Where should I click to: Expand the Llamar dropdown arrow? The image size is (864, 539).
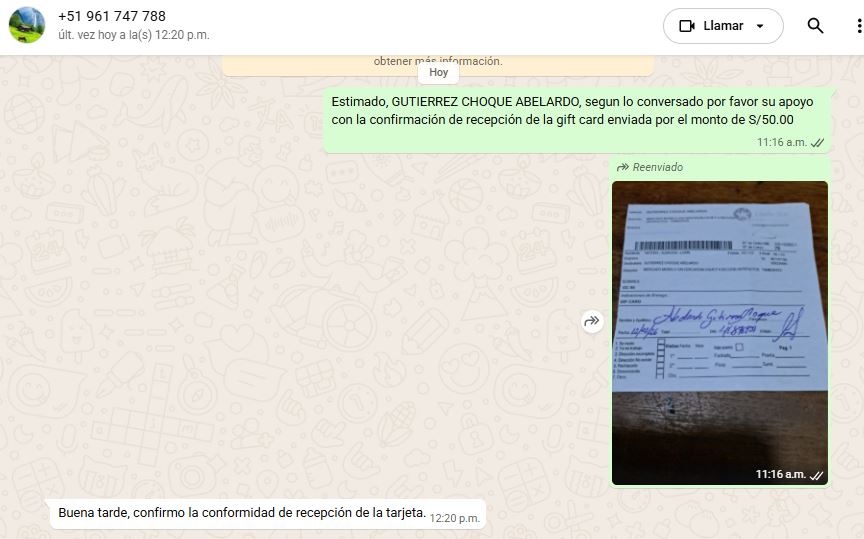(x=760, y=26)
